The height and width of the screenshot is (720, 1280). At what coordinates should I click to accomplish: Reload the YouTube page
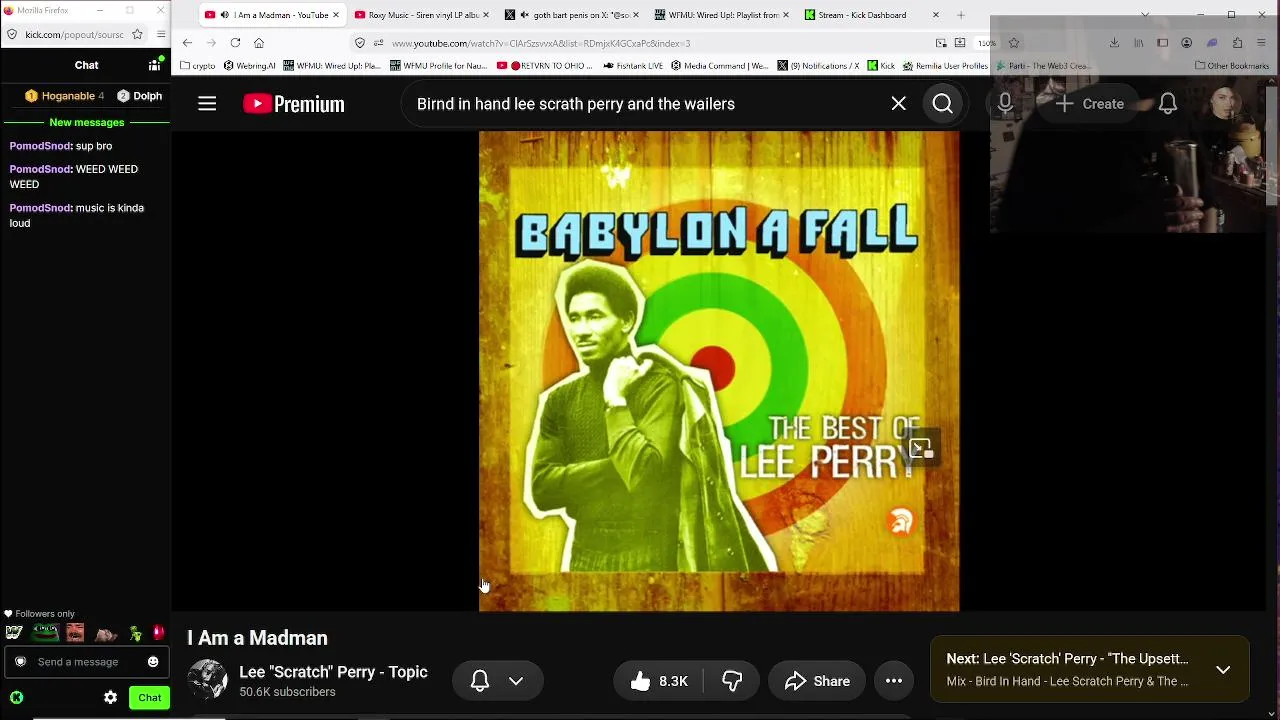(x=235, y=43)
